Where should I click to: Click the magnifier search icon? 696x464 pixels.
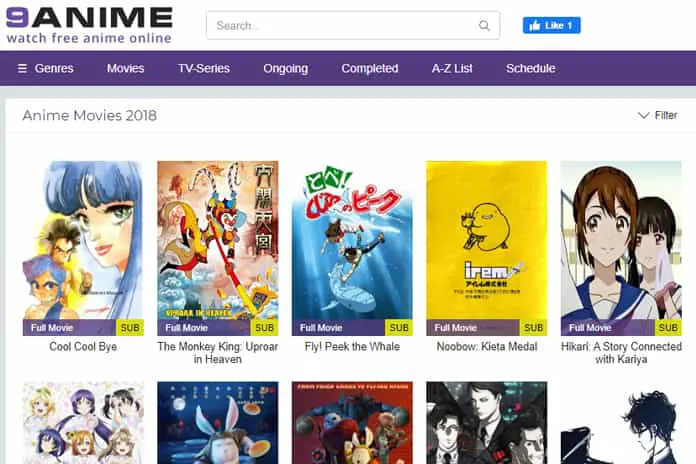(x=484, y=26)
